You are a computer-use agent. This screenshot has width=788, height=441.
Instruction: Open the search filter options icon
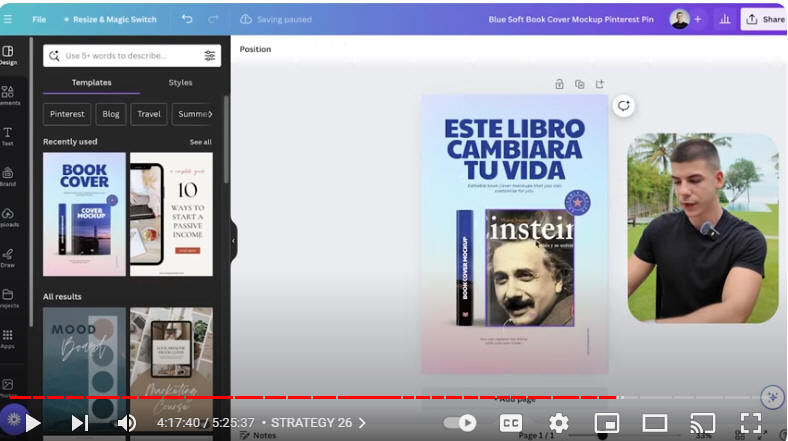[x=210, y=56]
